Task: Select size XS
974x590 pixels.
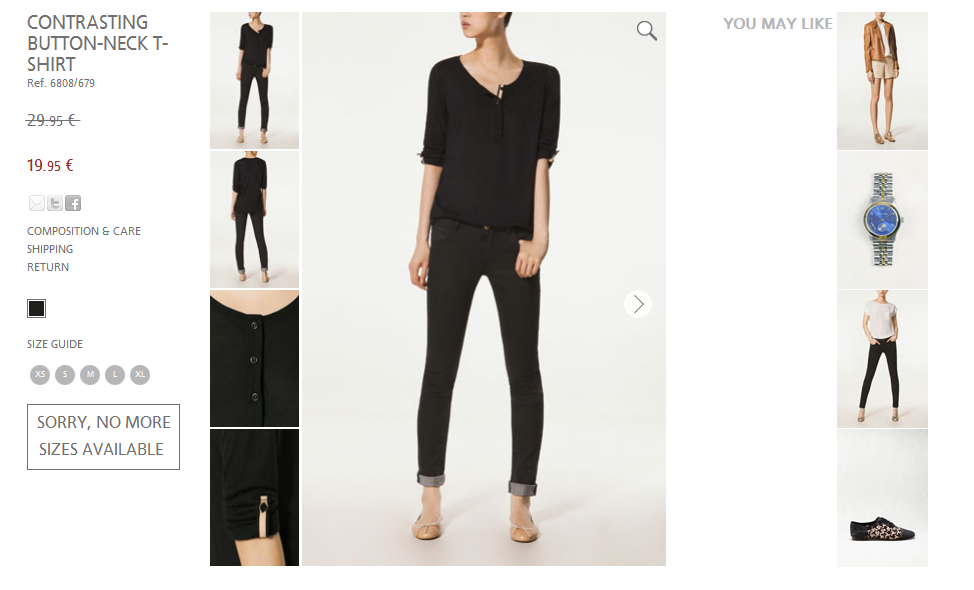Action: [40, 374]
